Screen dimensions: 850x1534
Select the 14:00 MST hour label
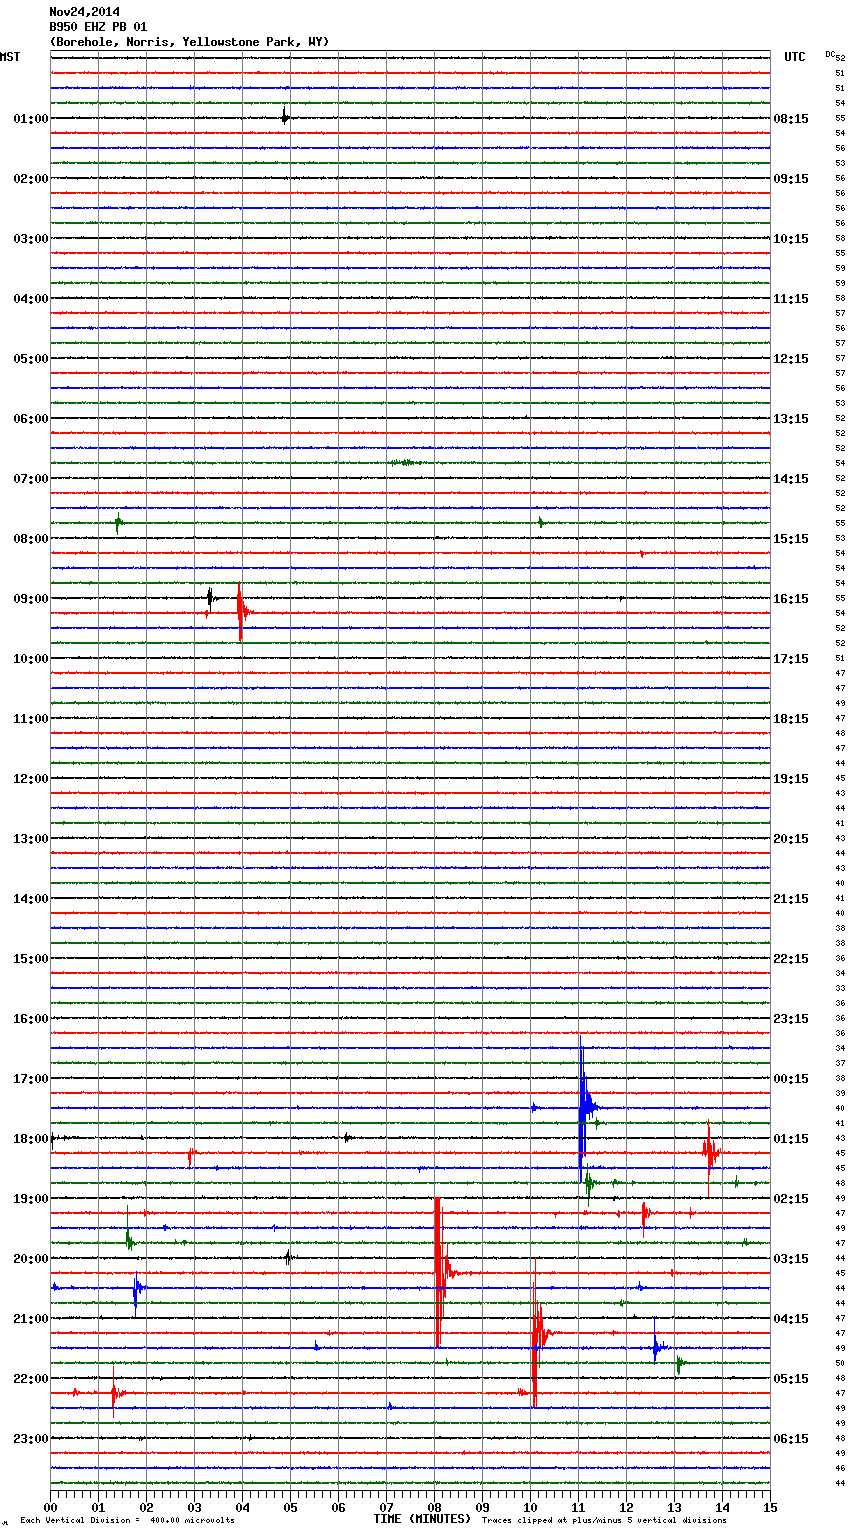[x=30, y=899]
